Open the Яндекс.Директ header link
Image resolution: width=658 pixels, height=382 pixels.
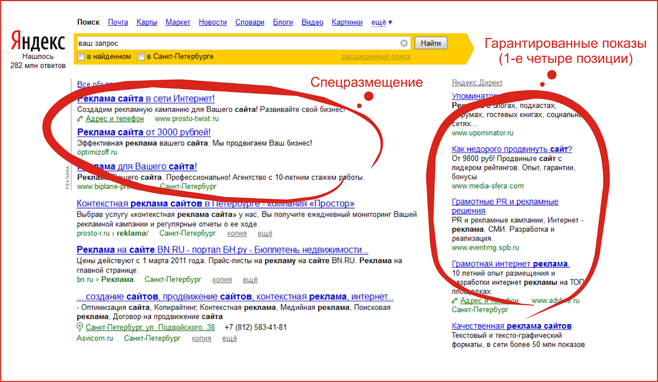click(x=477, y=83)
